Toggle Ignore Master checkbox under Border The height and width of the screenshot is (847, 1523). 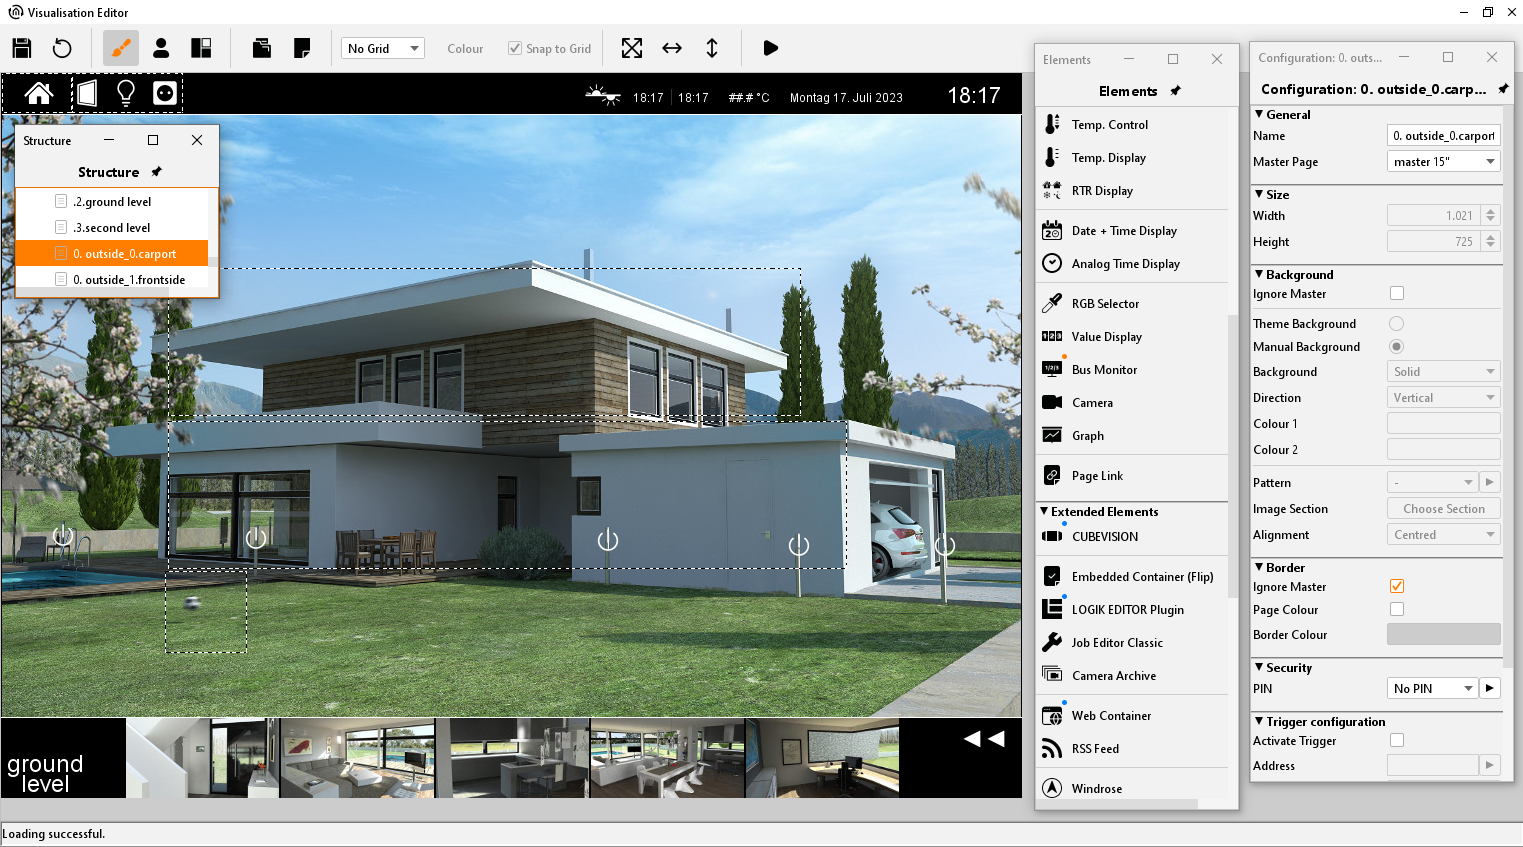(x=1397, y=586)
